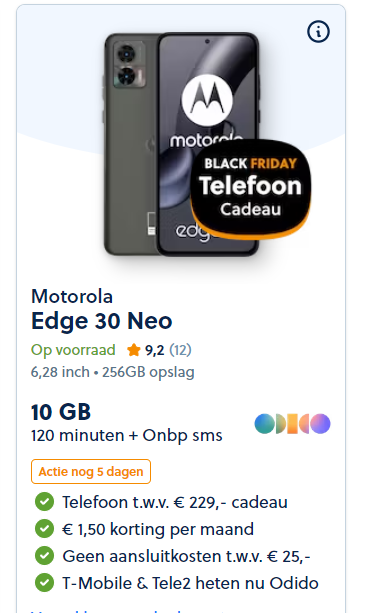Screen dimensions: 370x613
Task: Click checkmark beside T-Mobile & Tele2 line
Action: 45,583
